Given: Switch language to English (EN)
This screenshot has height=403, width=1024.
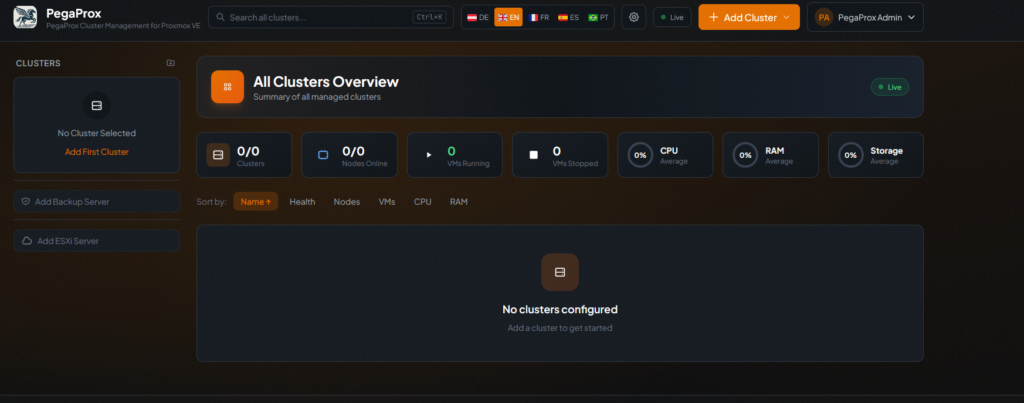Looking at the screenshot, I should pos(509,18).
